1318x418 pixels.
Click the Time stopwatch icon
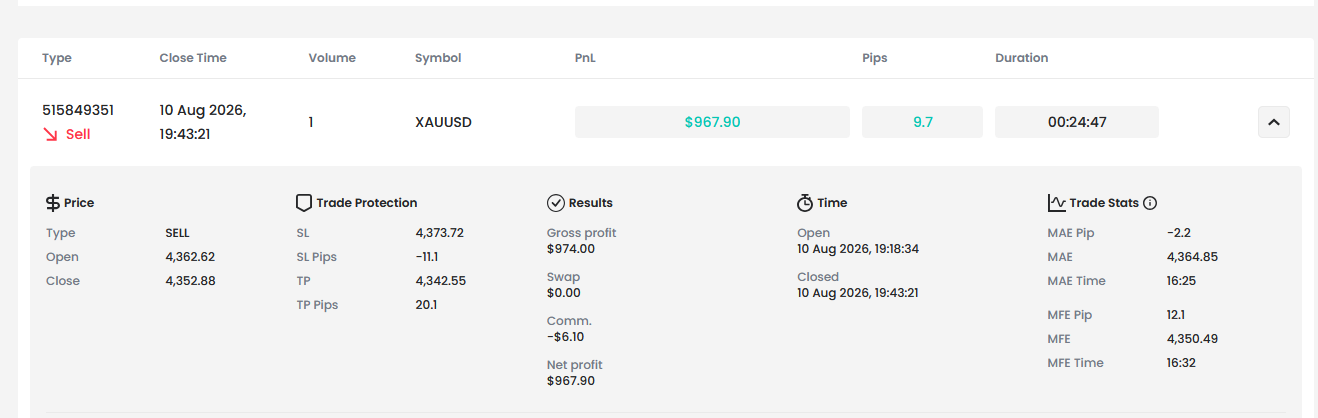point(805,203)
